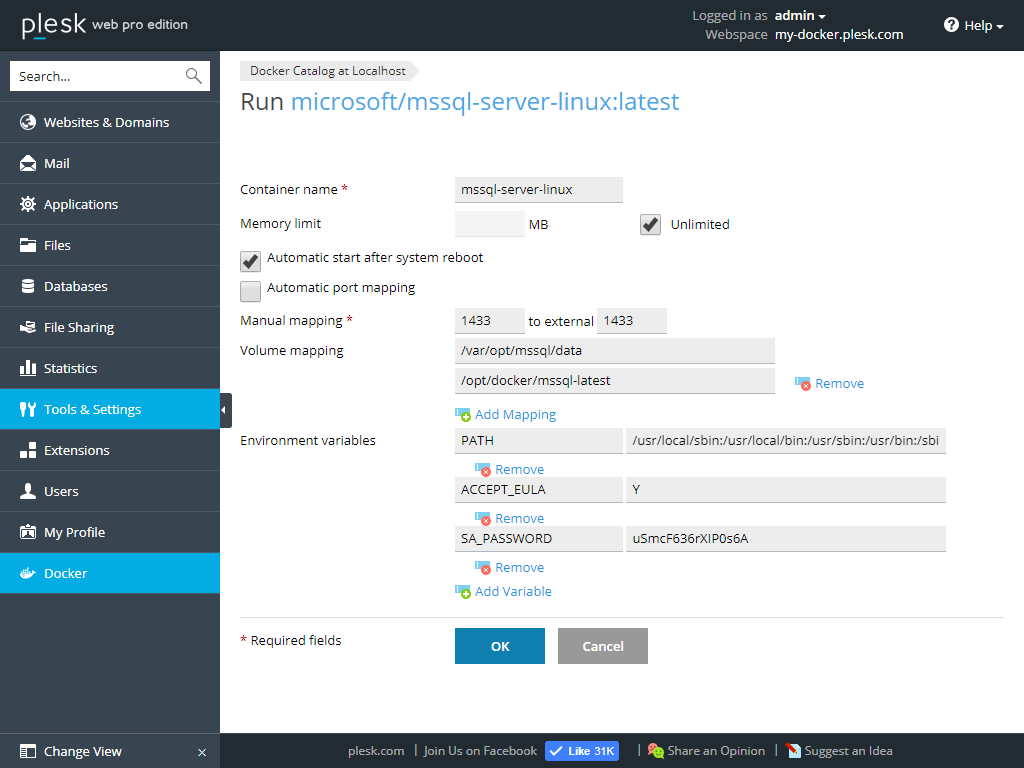This screenshot has width=1024, height=768.
Task: Collapse the sidebar with arrow handle
Action: (x=225, y=410)
